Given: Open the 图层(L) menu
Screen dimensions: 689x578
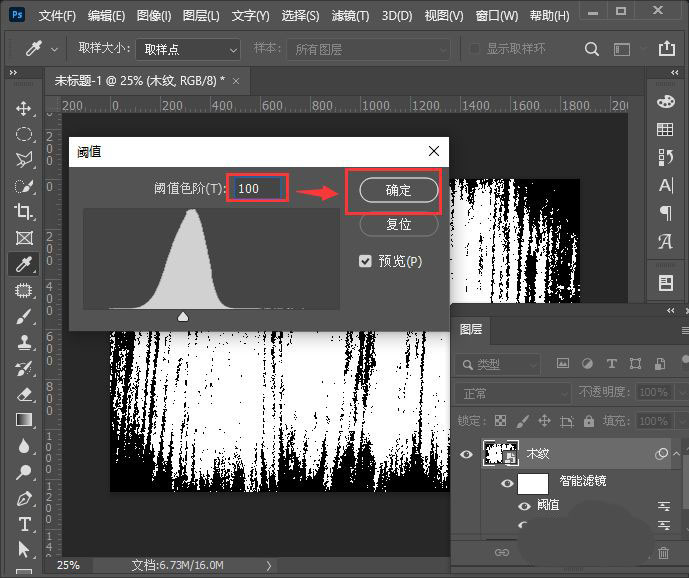Looking at the screenshot, I should pyautogui.click(x=201, y=16).
